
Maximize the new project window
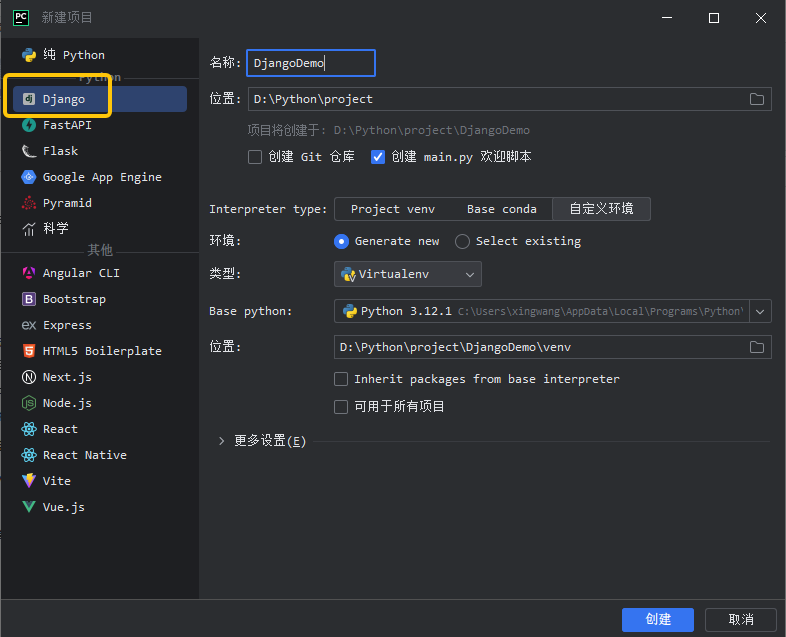tap(714, 18)
